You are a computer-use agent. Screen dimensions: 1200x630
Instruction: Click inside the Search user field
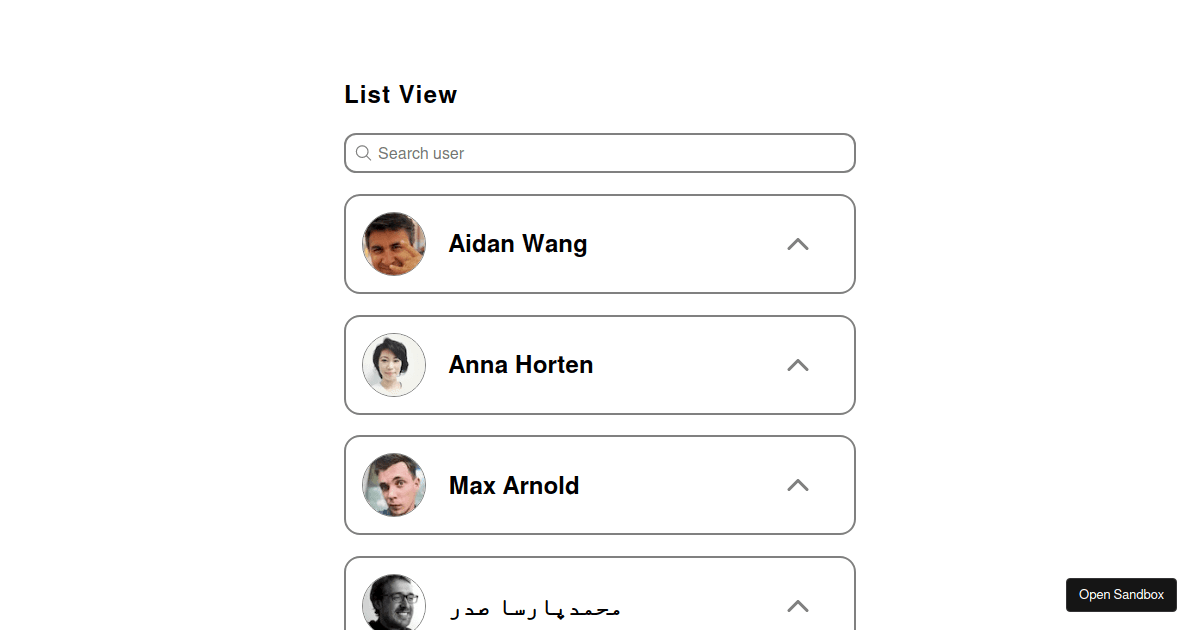[x=599, y=152]
